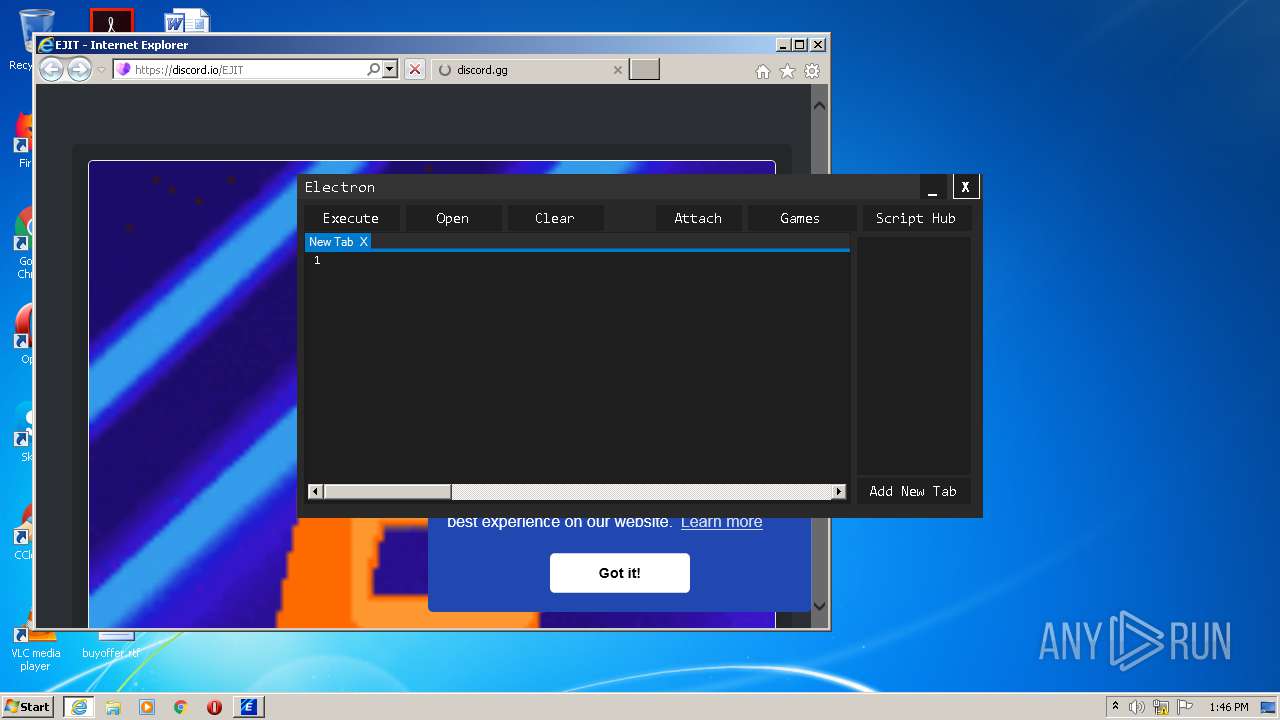This screenshot has height=720, width=1280.
Task: Click the Got it! cookie button
Action: coord(620,573)
